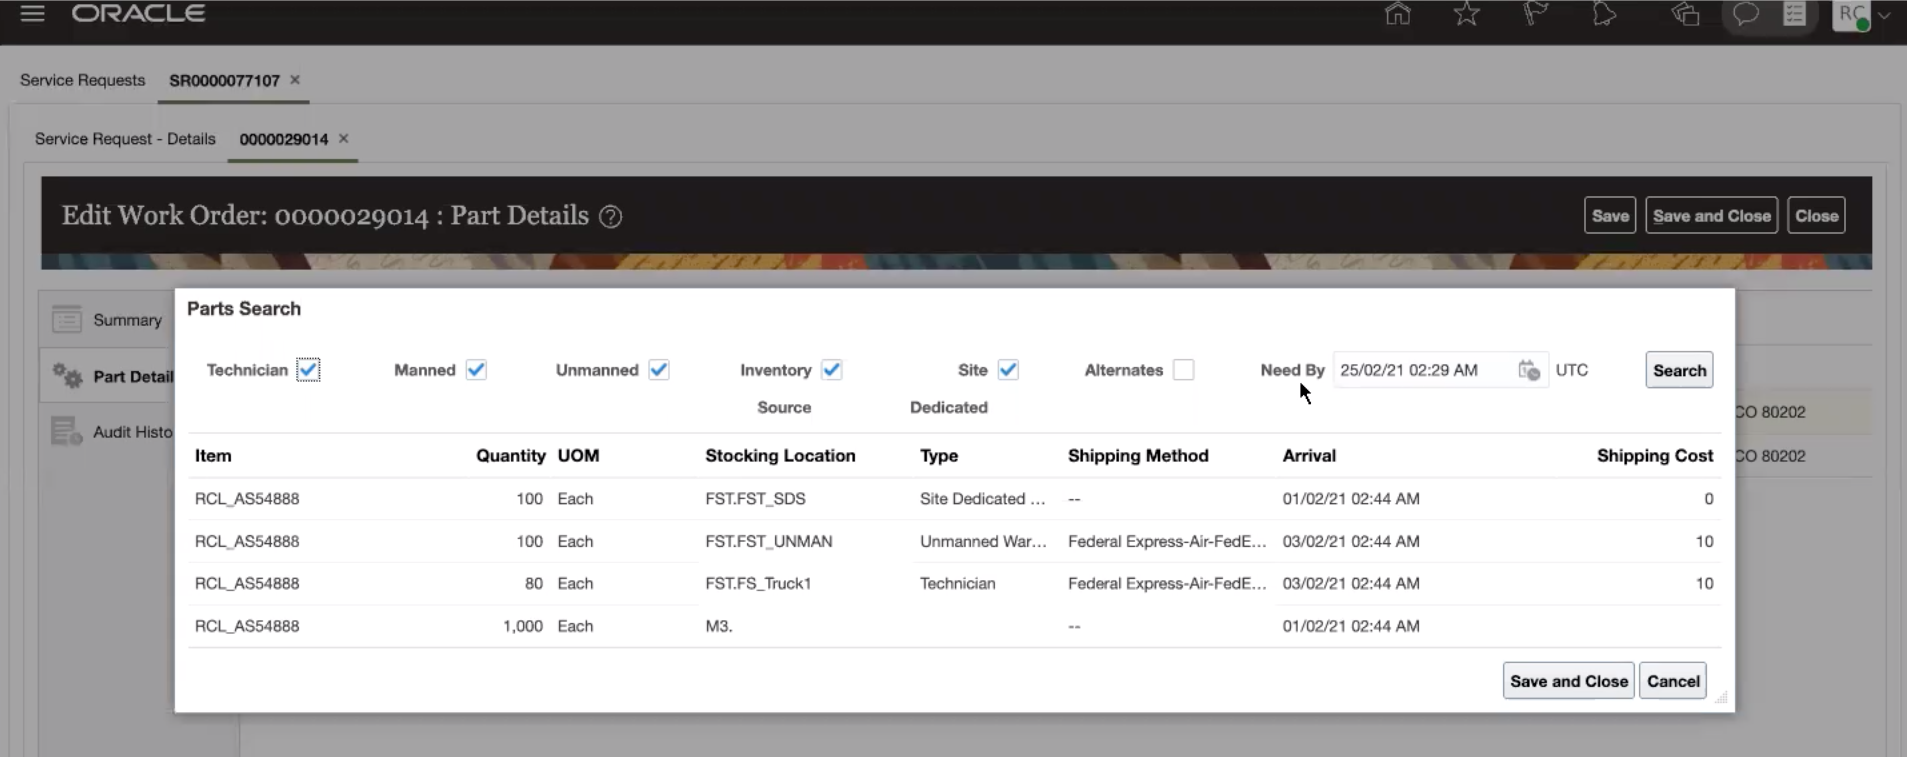This screenshot has width=1907, height=757.
Task: Open notifications bell icon
Action: point(1604,14)
